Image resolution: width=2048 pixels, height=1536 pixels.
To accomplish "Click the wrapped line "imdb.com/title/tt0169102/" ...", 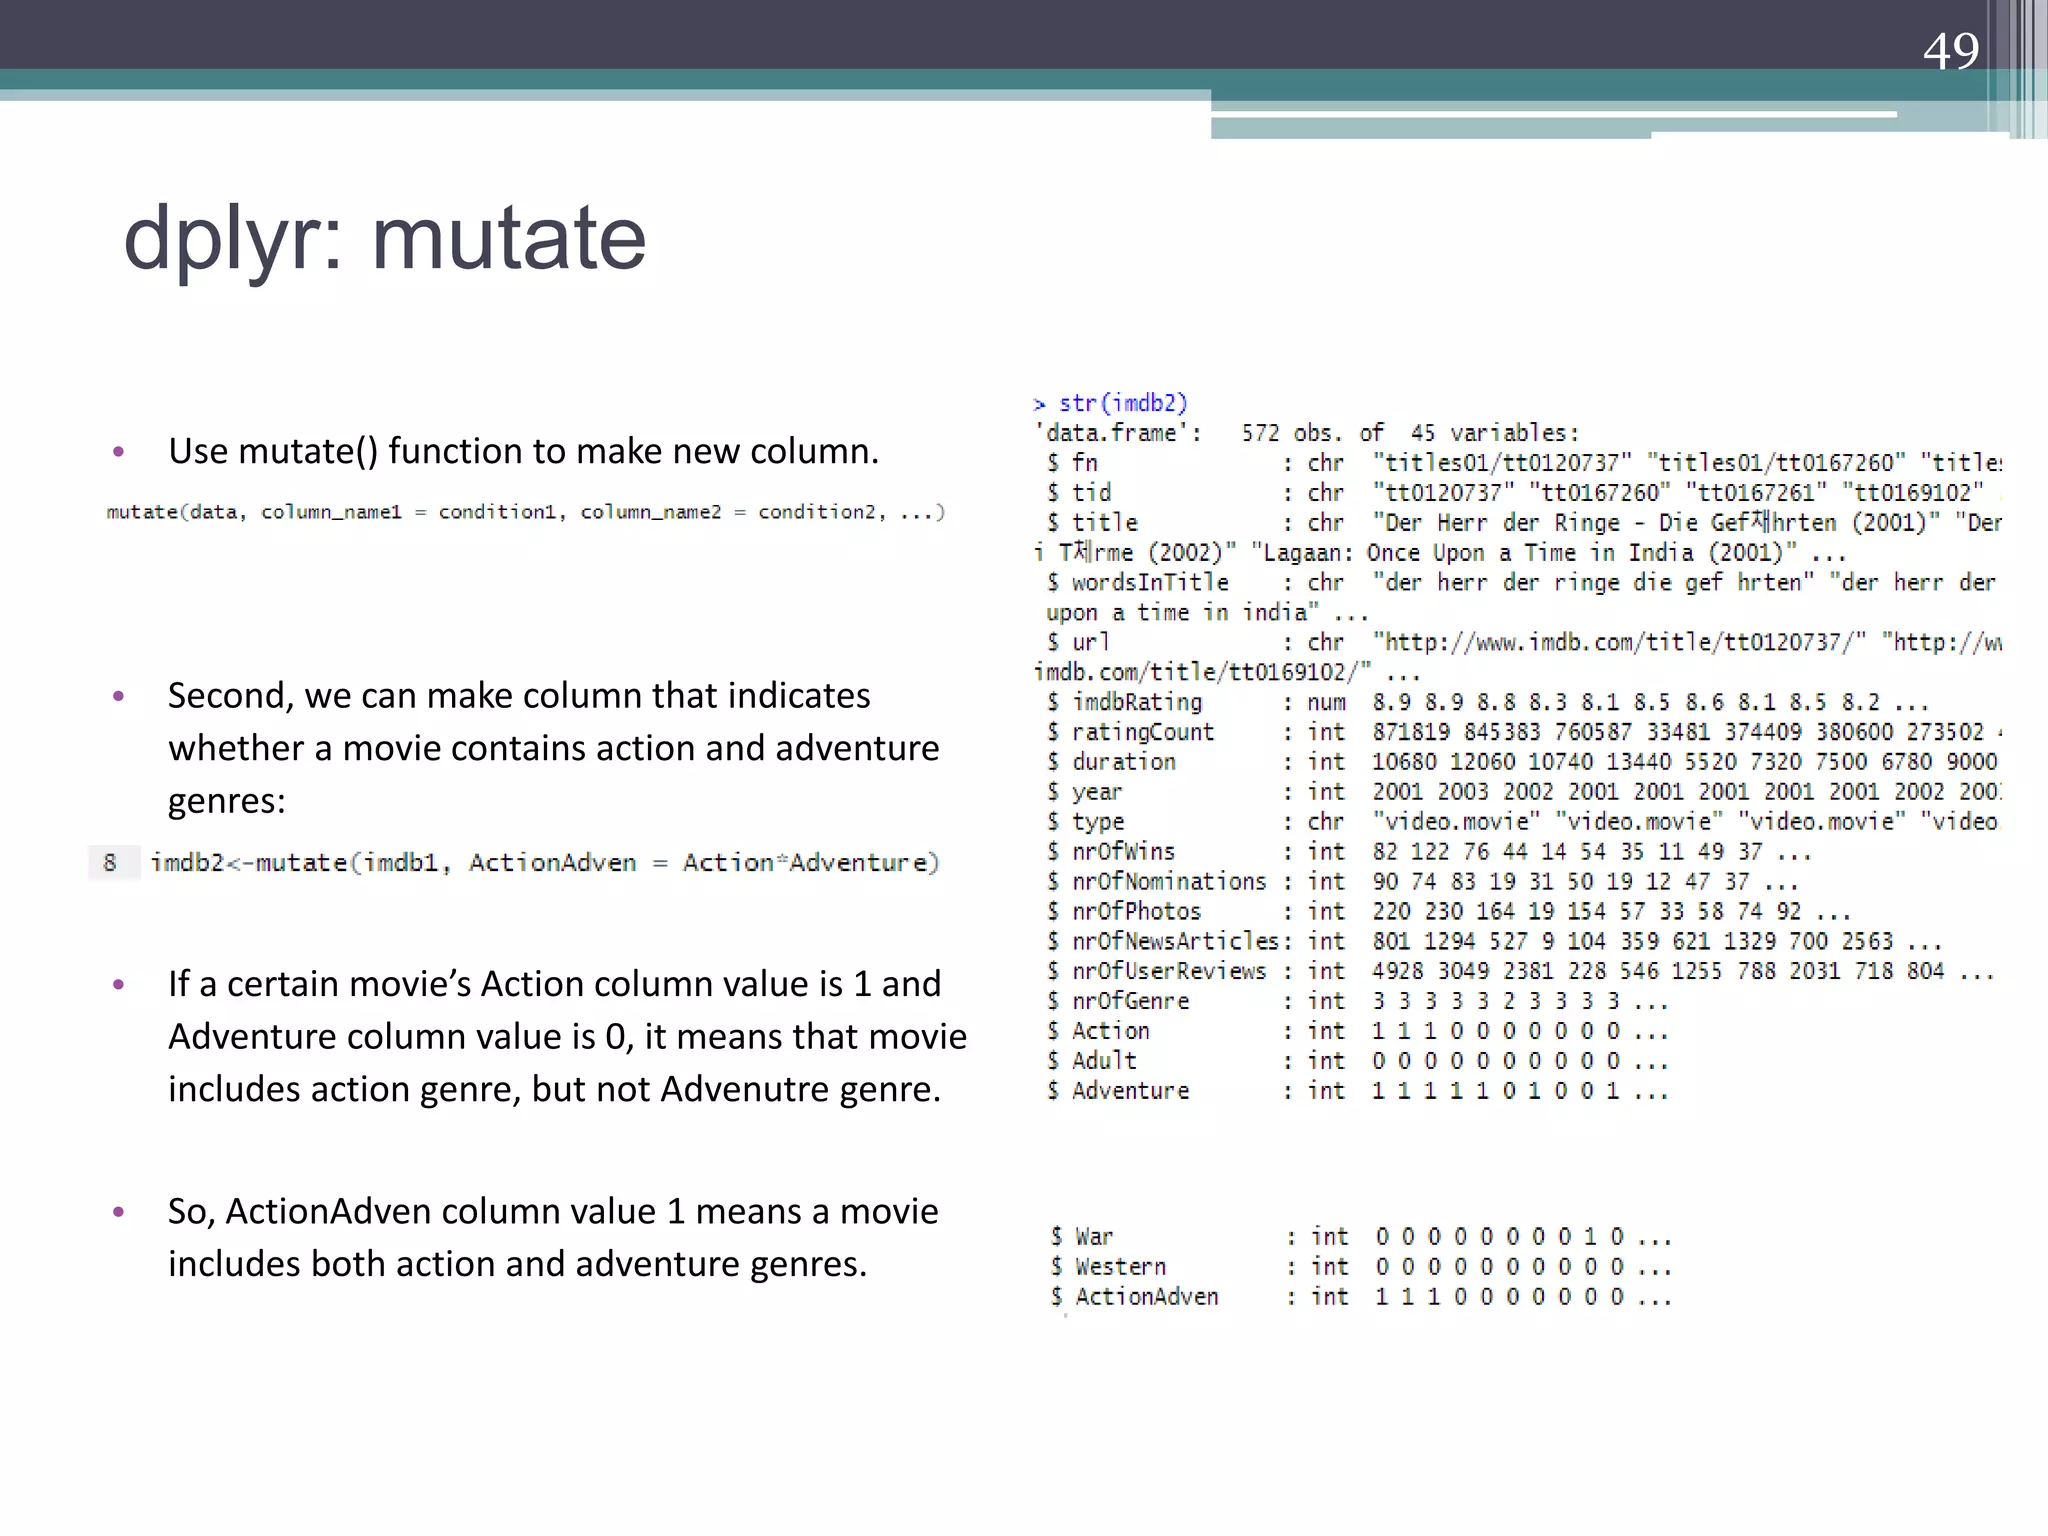I will click(1227, 672).
